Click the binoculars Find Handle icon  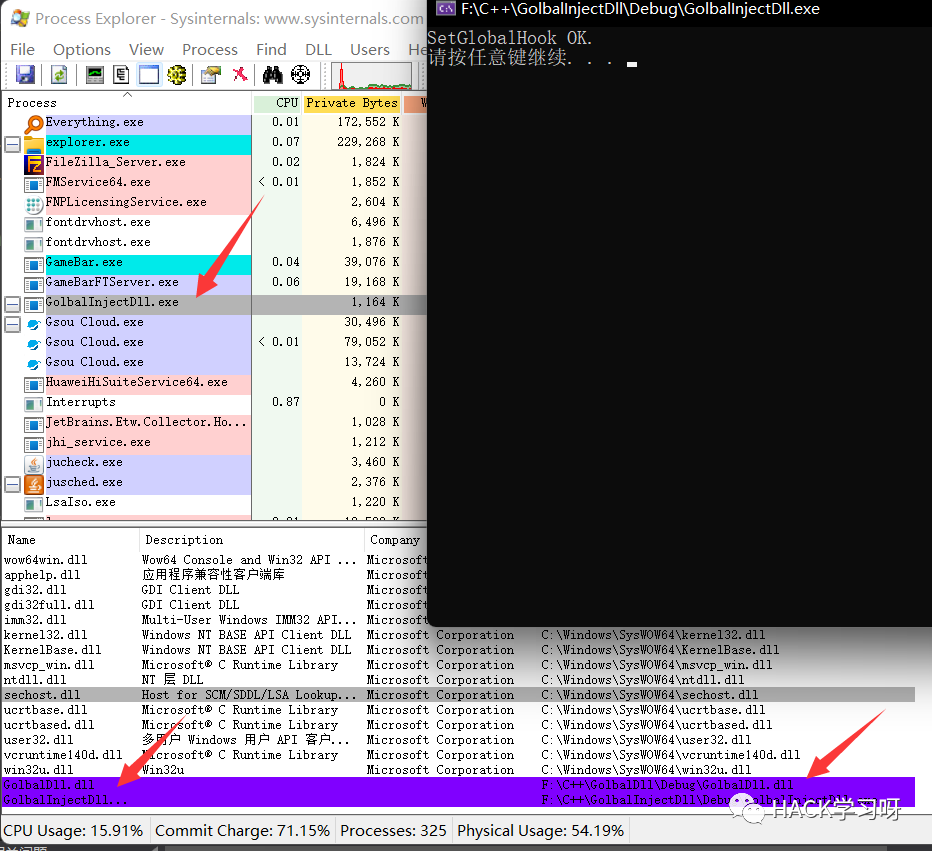[x=273, y=75]
